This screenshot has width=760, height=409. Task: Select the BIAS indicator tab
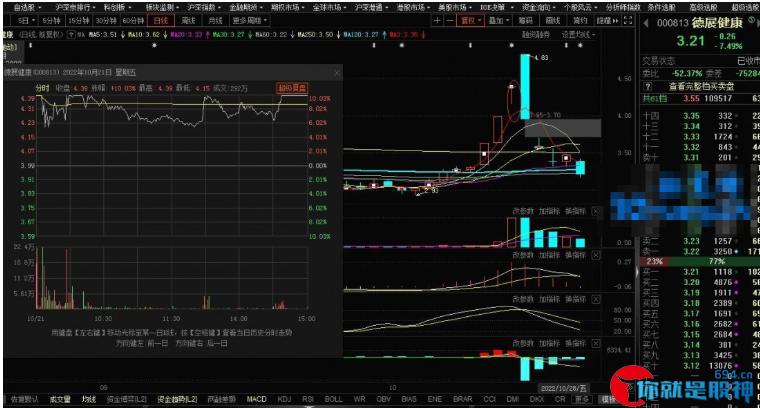point(409,399)
